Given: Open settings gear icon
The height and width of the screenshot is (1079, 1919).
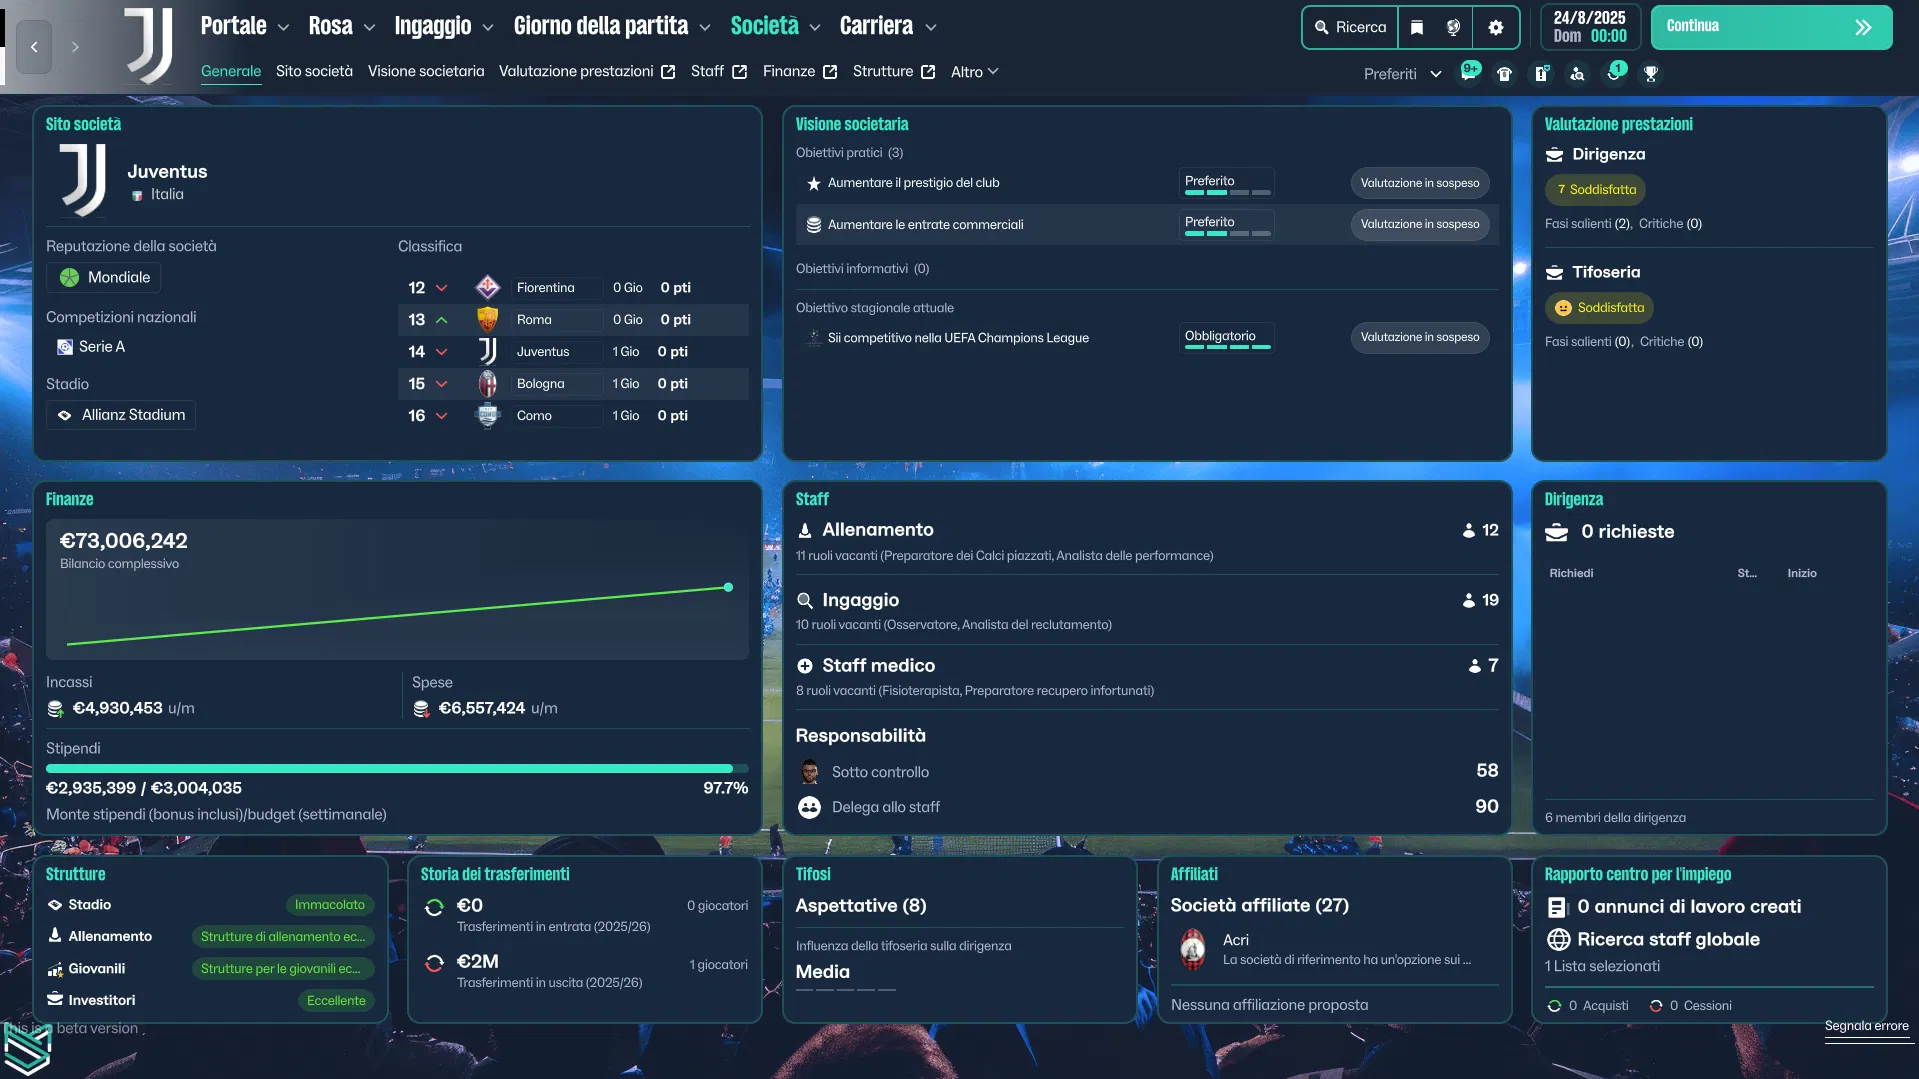Looking at the screenshot, I should coord(1495,27).
